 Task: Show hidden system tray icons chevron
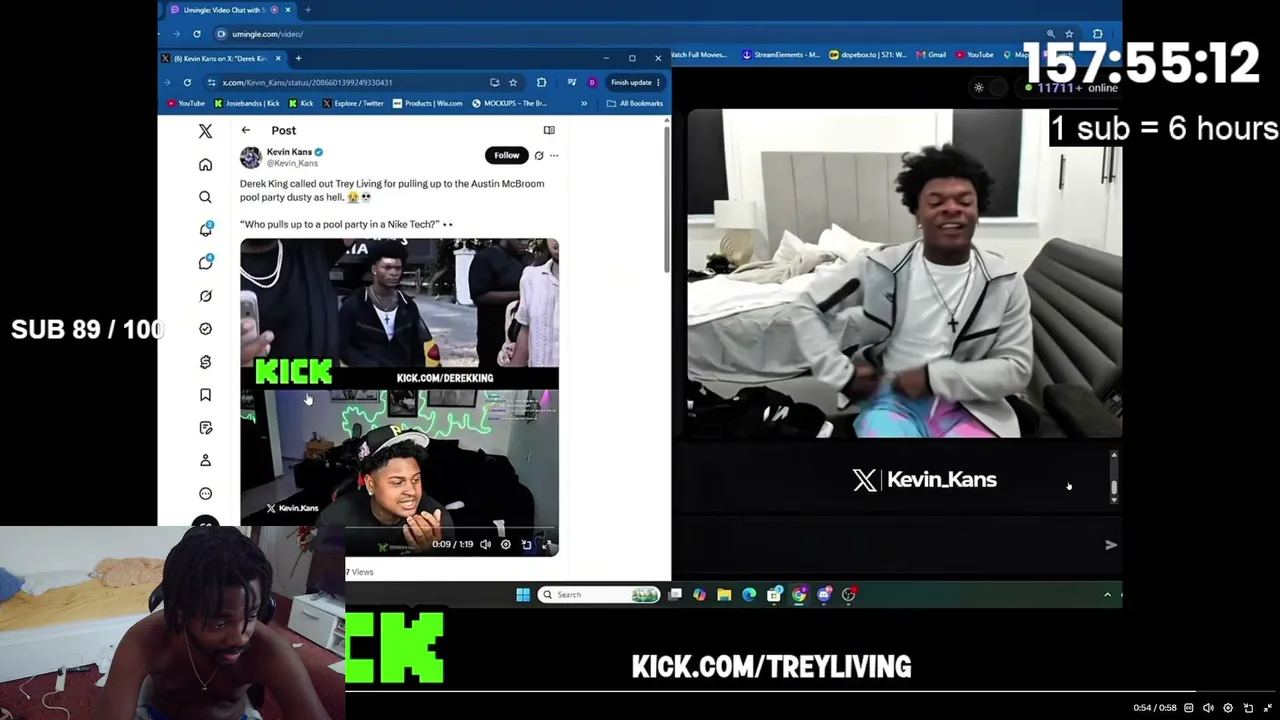[1107, 595]
